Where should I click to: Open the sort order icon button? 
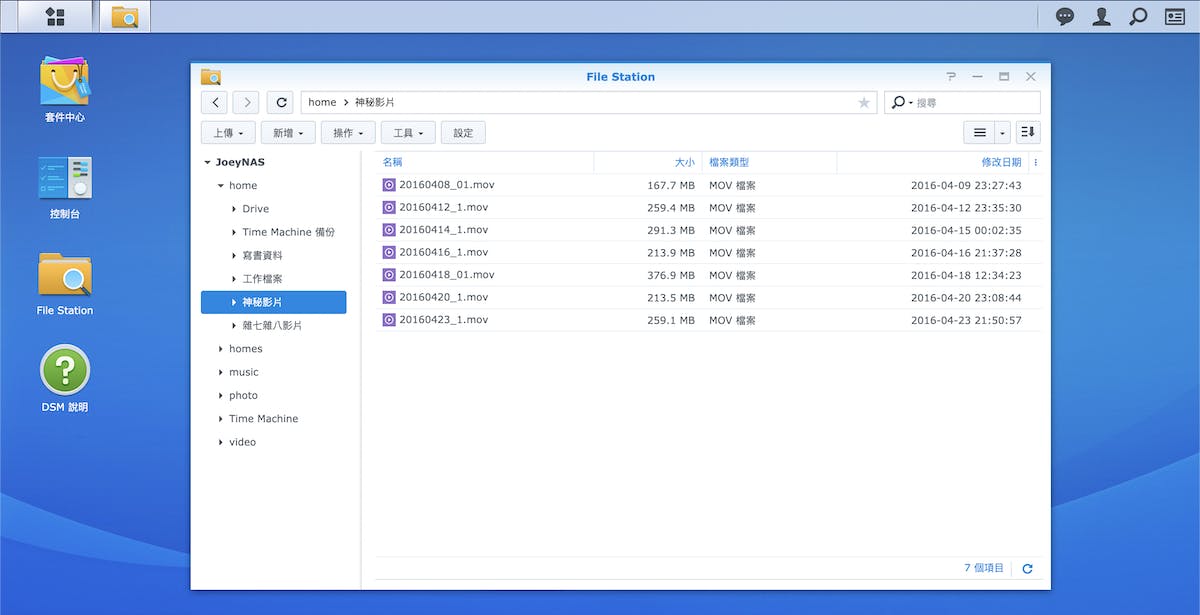pyautogui.click(x=1028, y=132)
